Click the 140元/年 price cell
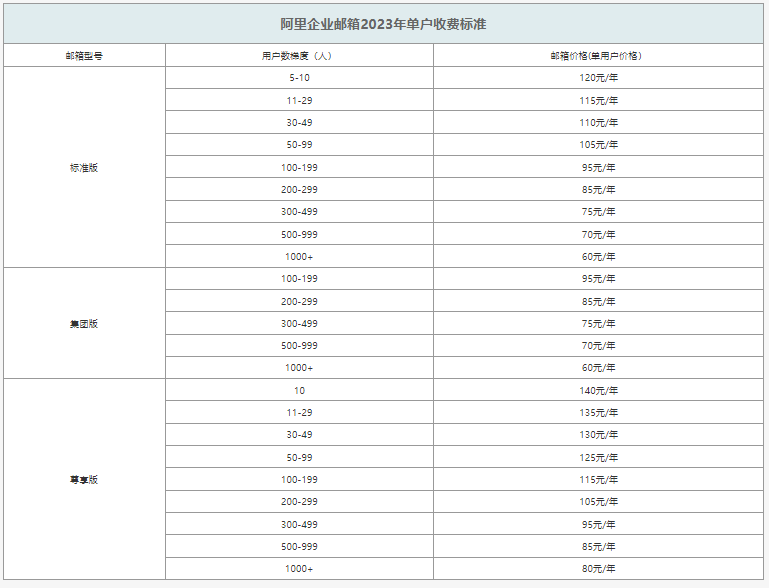The width and height of the screenshot is (769, 588). click(598, 391)
